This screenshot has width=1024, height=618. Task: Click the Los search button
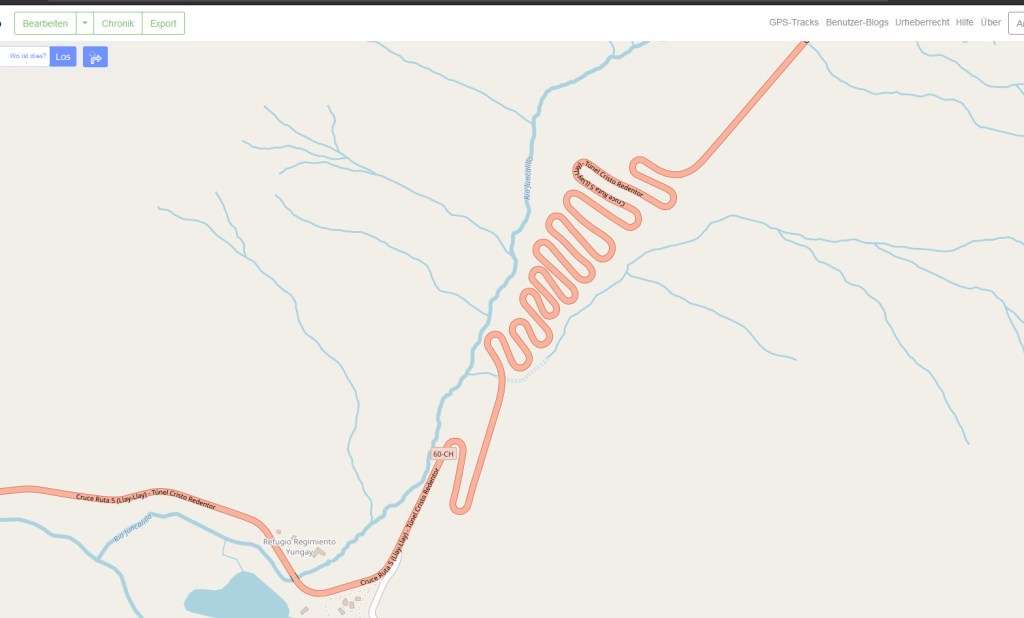click(63, 57)
